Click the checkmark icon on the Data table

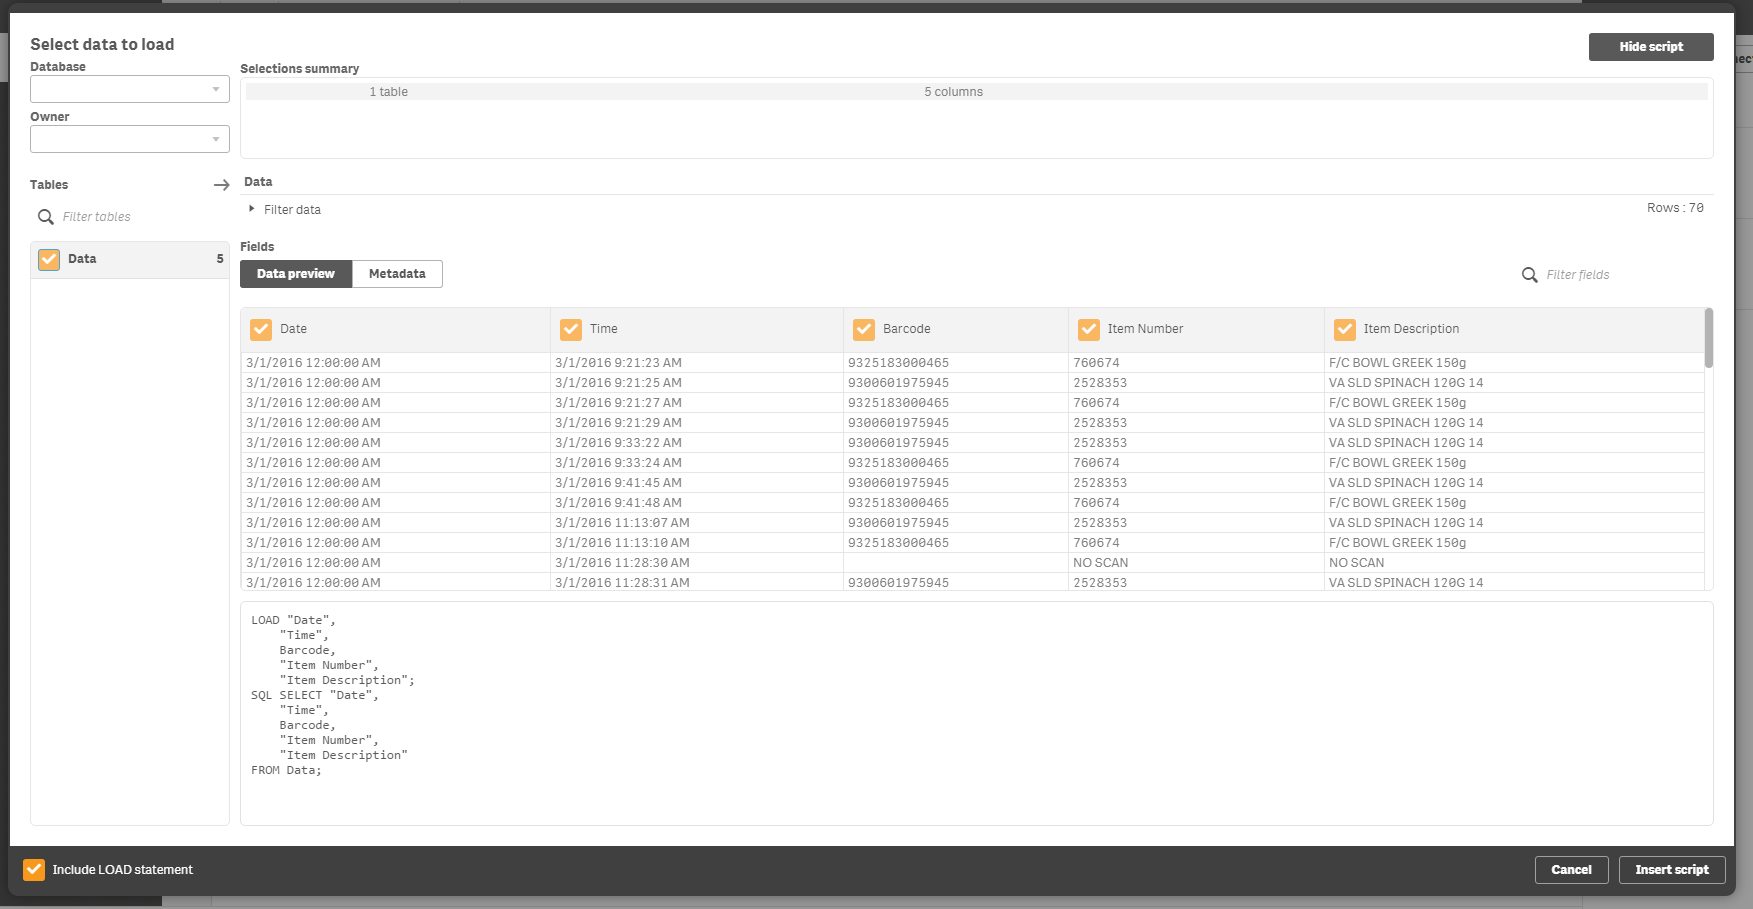pyautogui.click(x=48, y=259)
